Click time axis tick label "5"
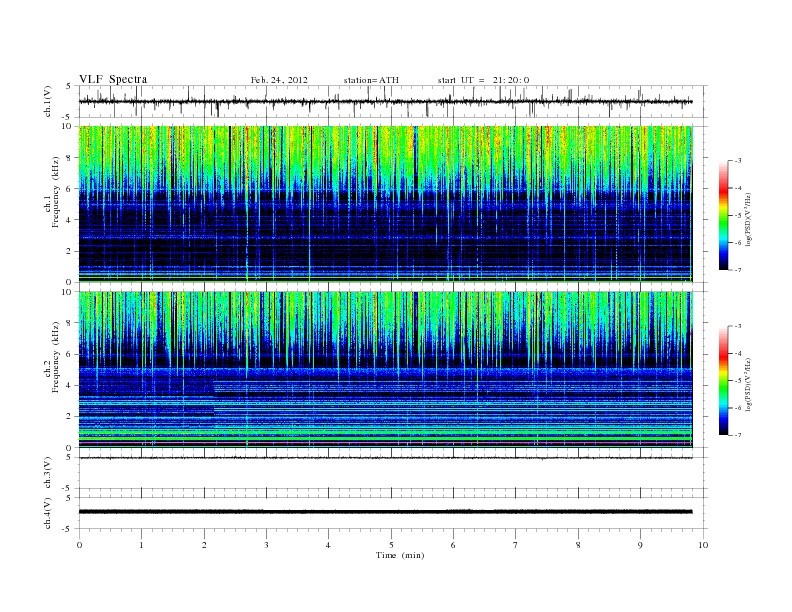The image size is (792, 612). tap(391, 545)
